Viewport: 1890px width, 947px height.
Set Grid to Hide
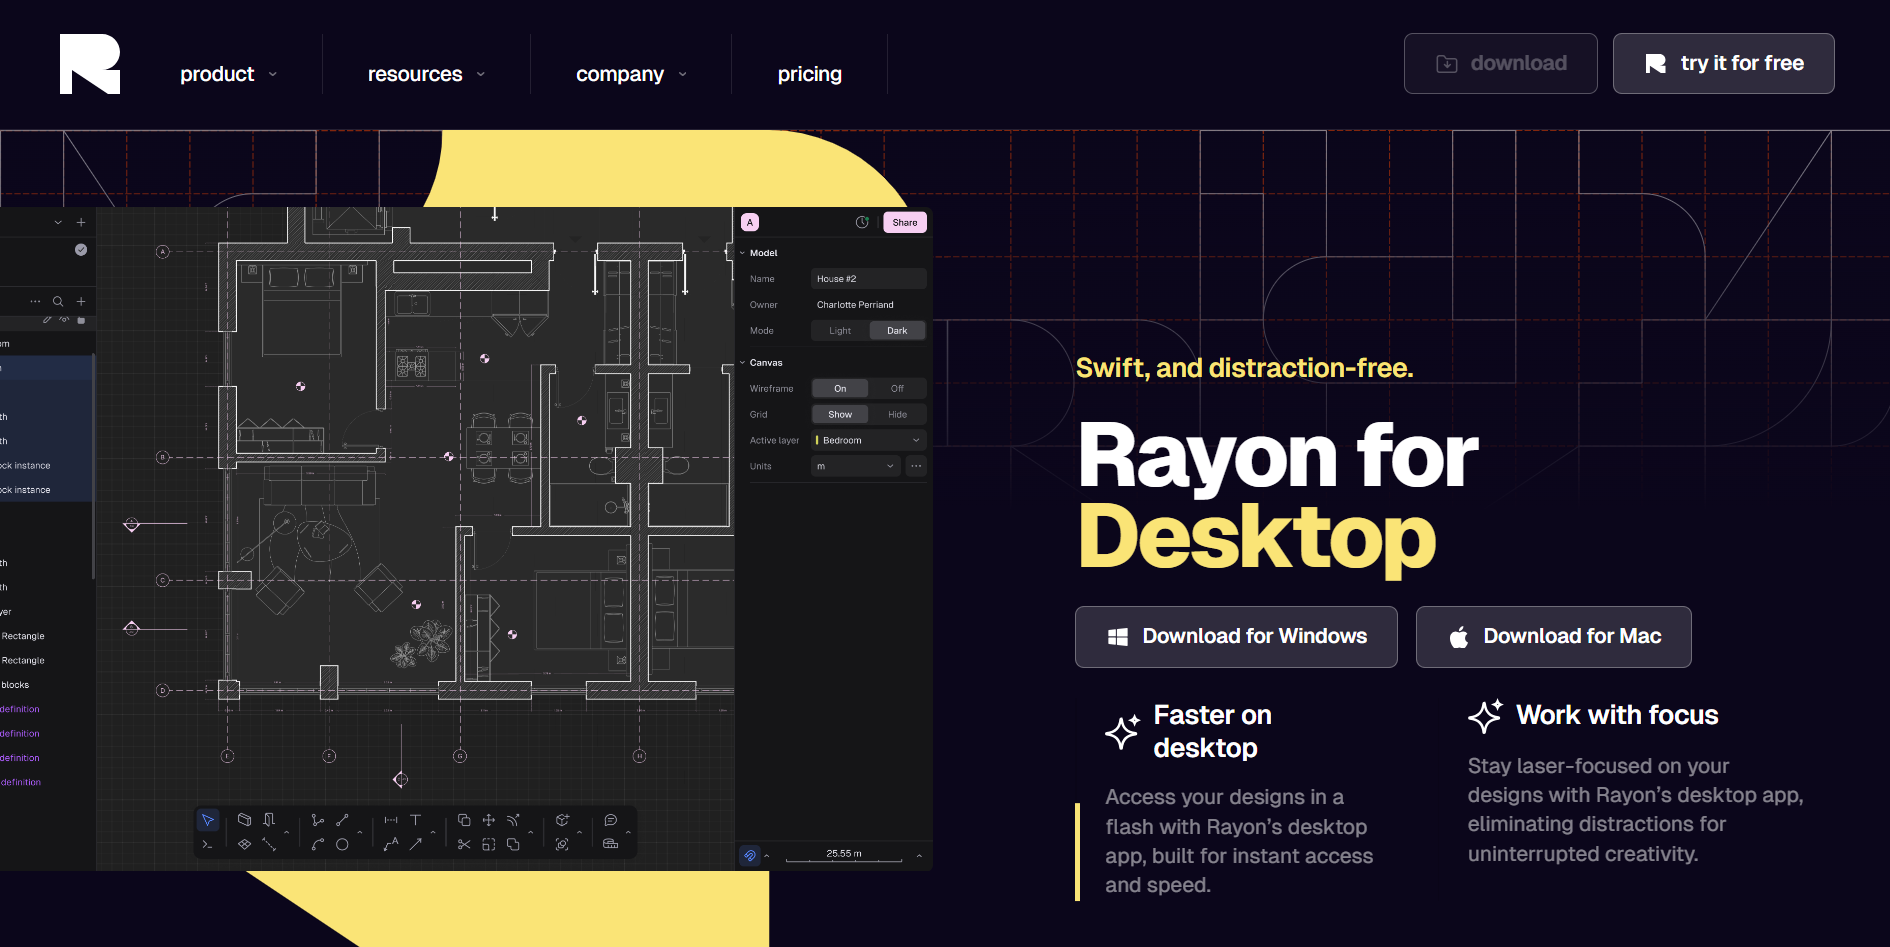click(x=897, y=415)
